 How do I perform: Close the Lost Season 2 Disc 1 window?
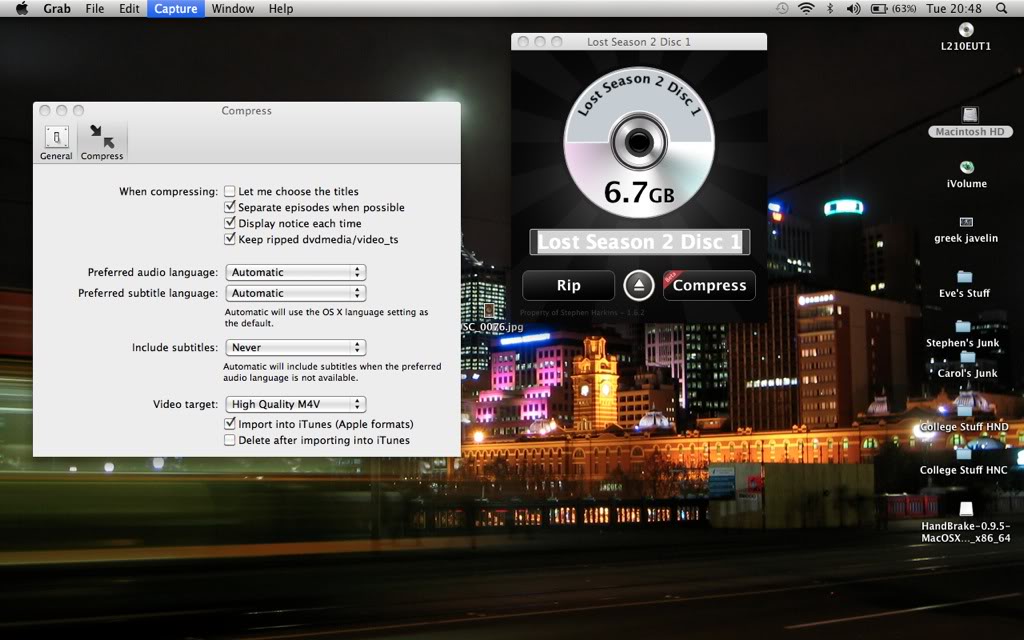click(523, 42)
